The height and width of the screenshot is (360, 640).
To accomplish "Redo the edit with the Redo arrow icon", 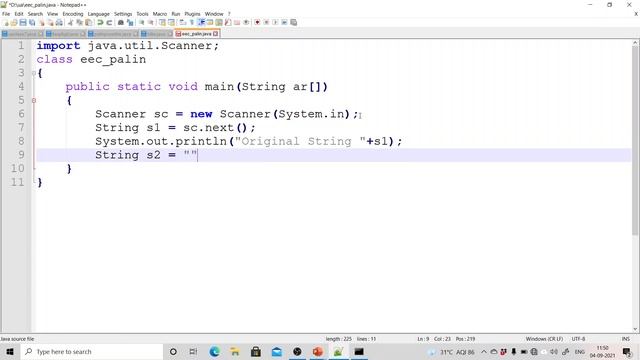I will click(x=109, y=22).
